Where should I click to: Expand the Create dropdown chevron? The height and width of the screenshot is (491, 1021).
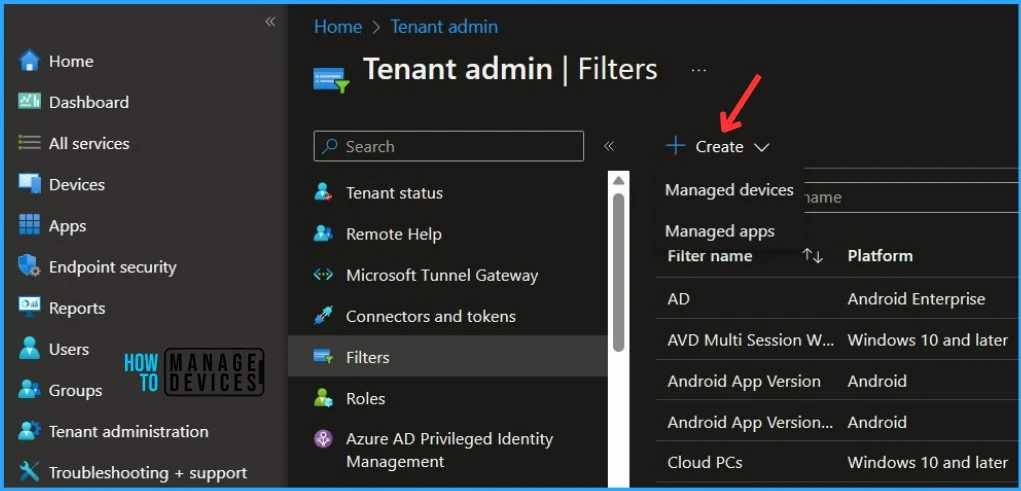click(761, 148)
